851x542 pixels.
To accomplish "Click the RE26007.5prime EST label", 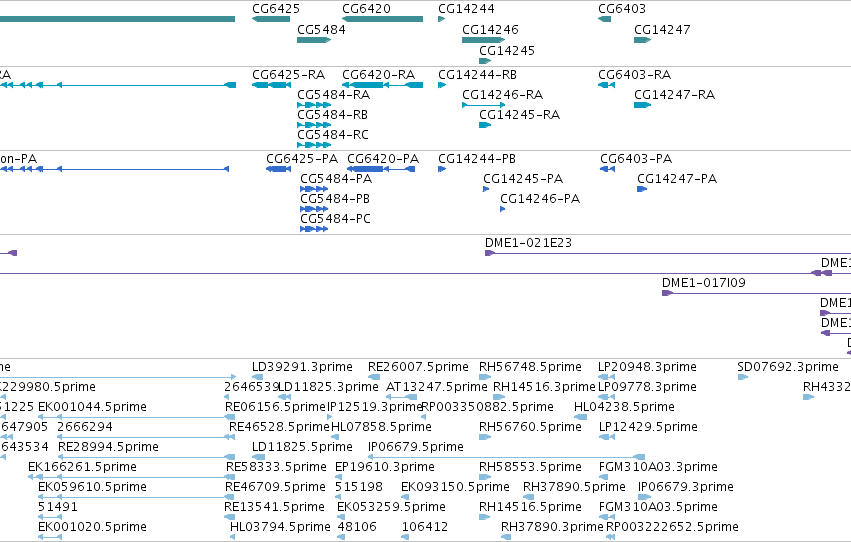I will click(x=418, y=367).
